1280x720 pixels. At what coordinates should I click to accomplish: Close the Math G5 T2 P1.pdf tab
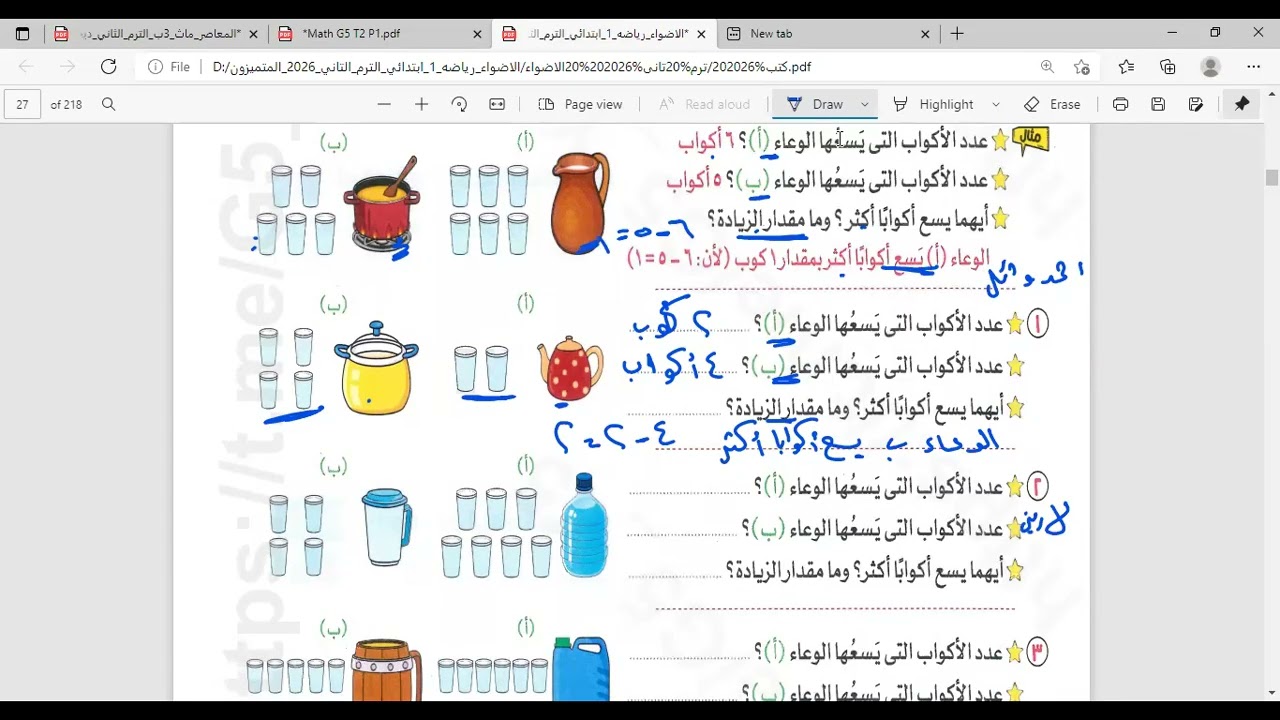click(477, 34)
